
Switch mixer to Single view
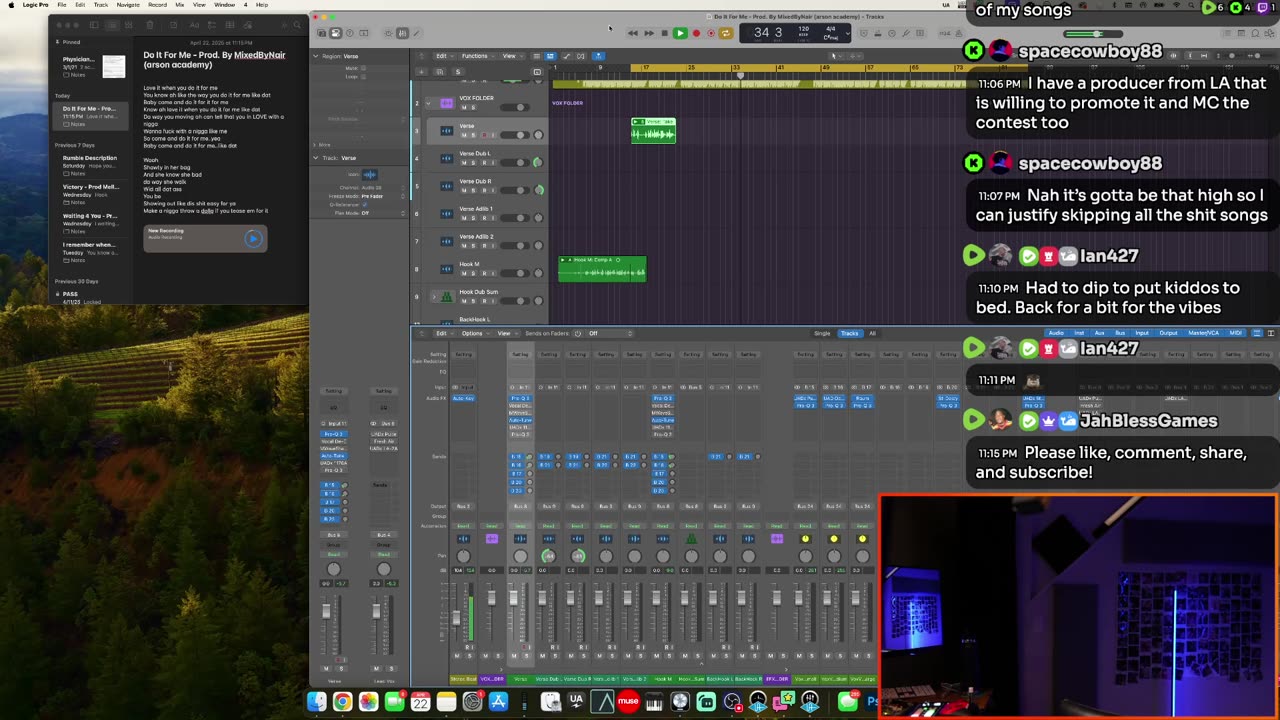point(822,333)
